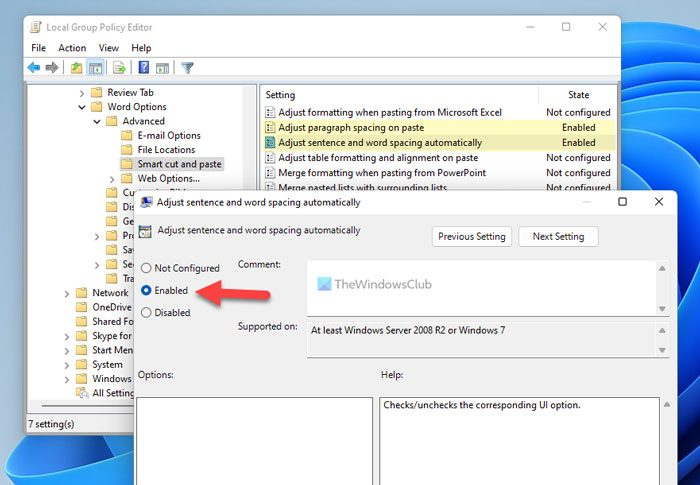Sort by the State column header
The width and height of the screenshot is (700, 485).
coord(578,95)
